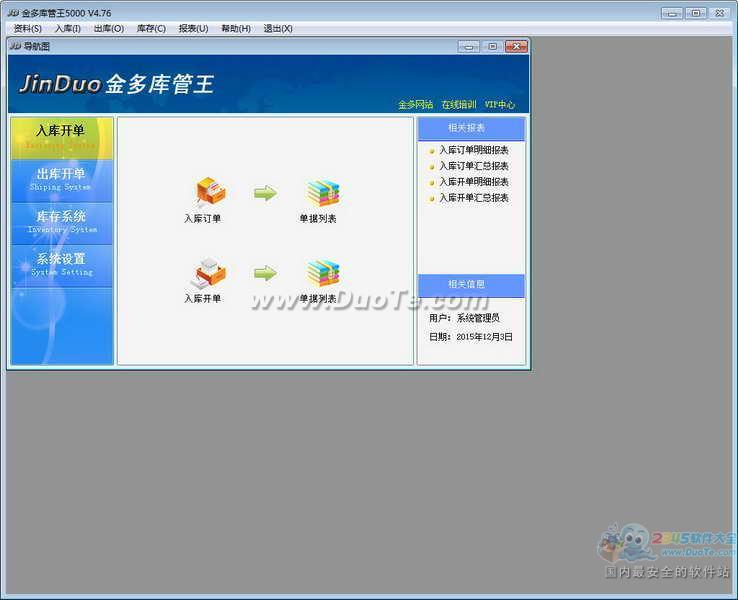
Task: Open 入库开单明细报表 report
Action: 473,182
